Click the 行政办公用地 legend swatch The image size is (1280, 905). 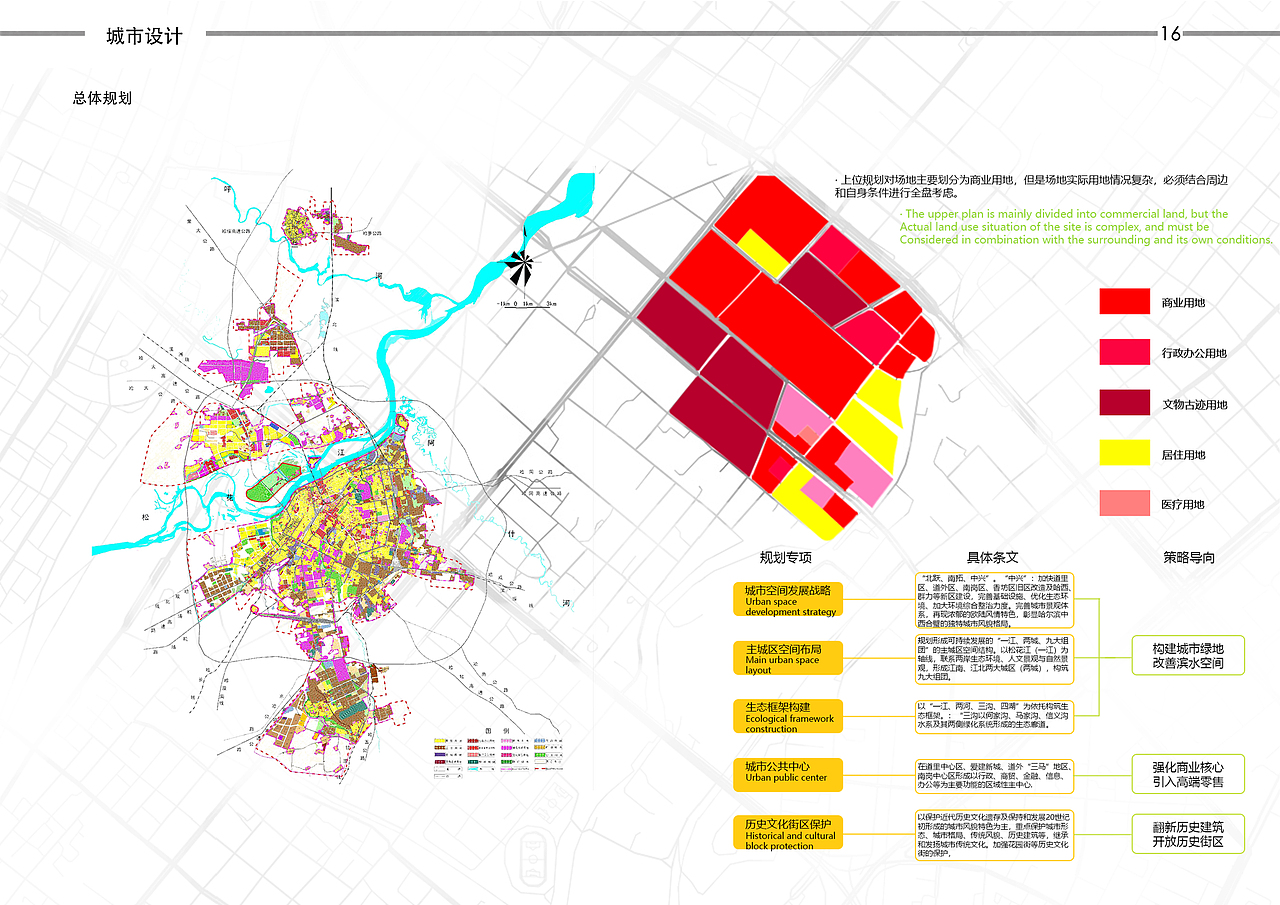click(1125, 352)
